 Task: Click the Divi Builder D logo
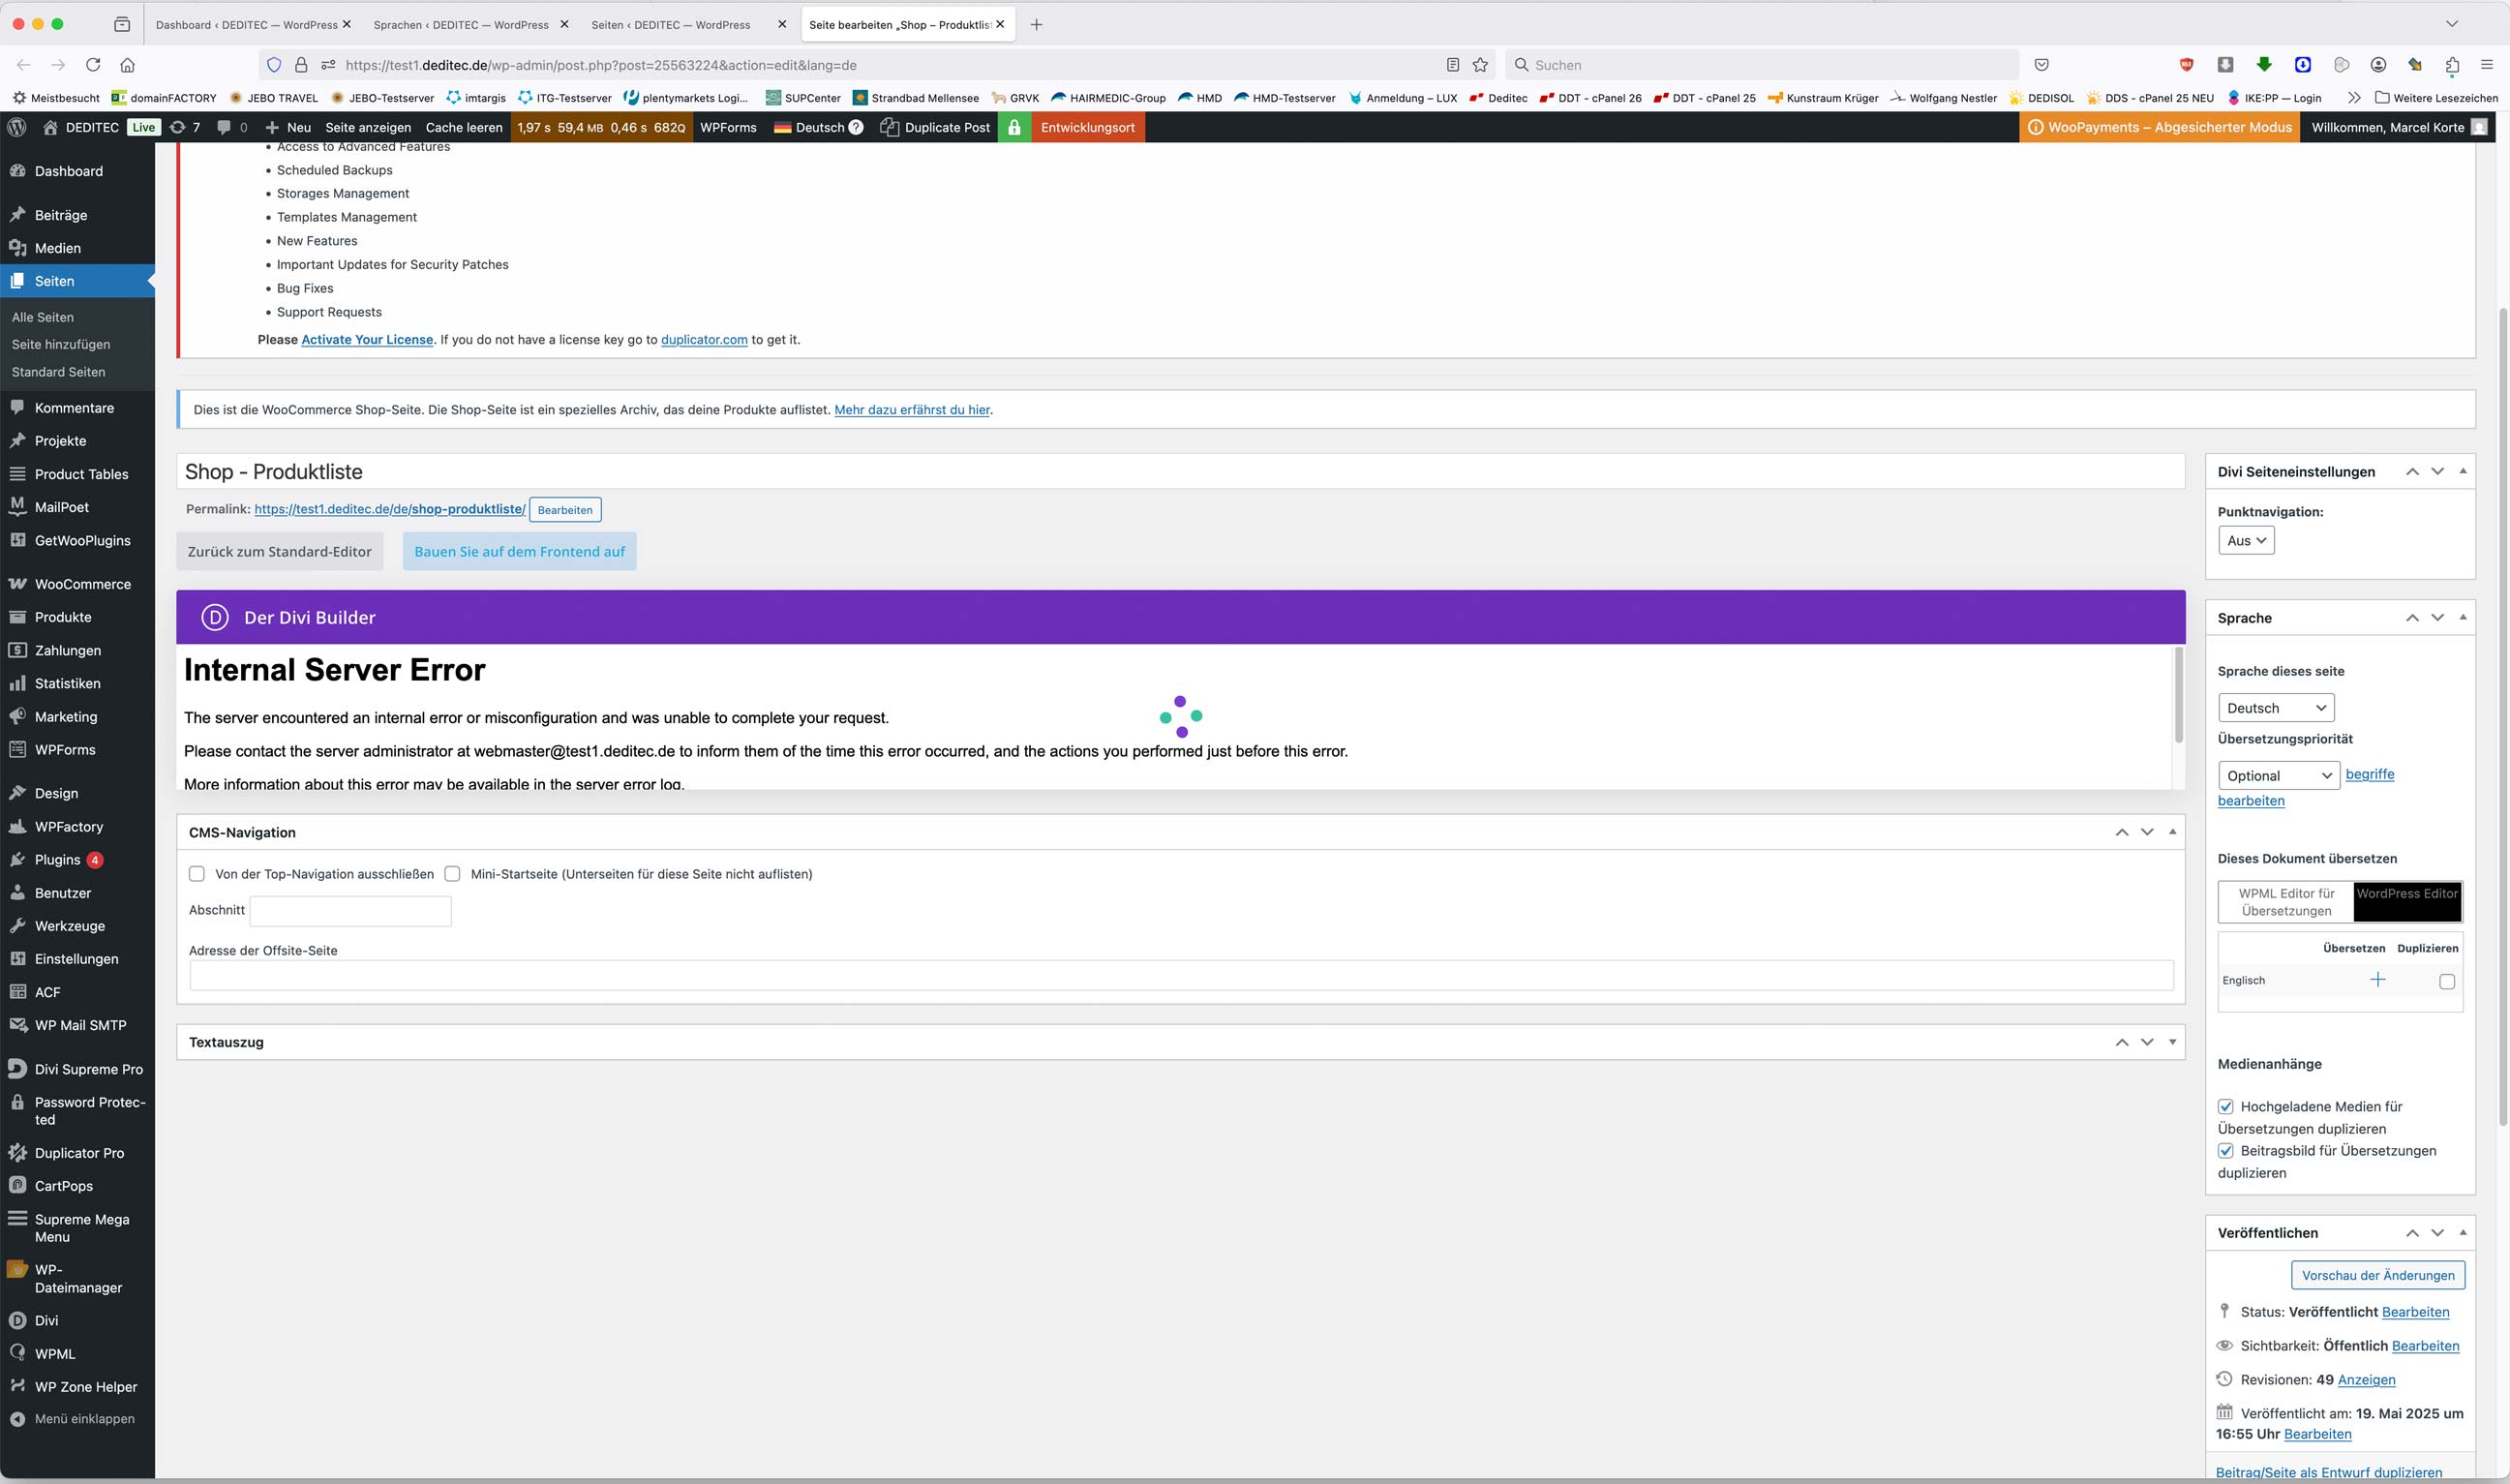tap(214, 617)
